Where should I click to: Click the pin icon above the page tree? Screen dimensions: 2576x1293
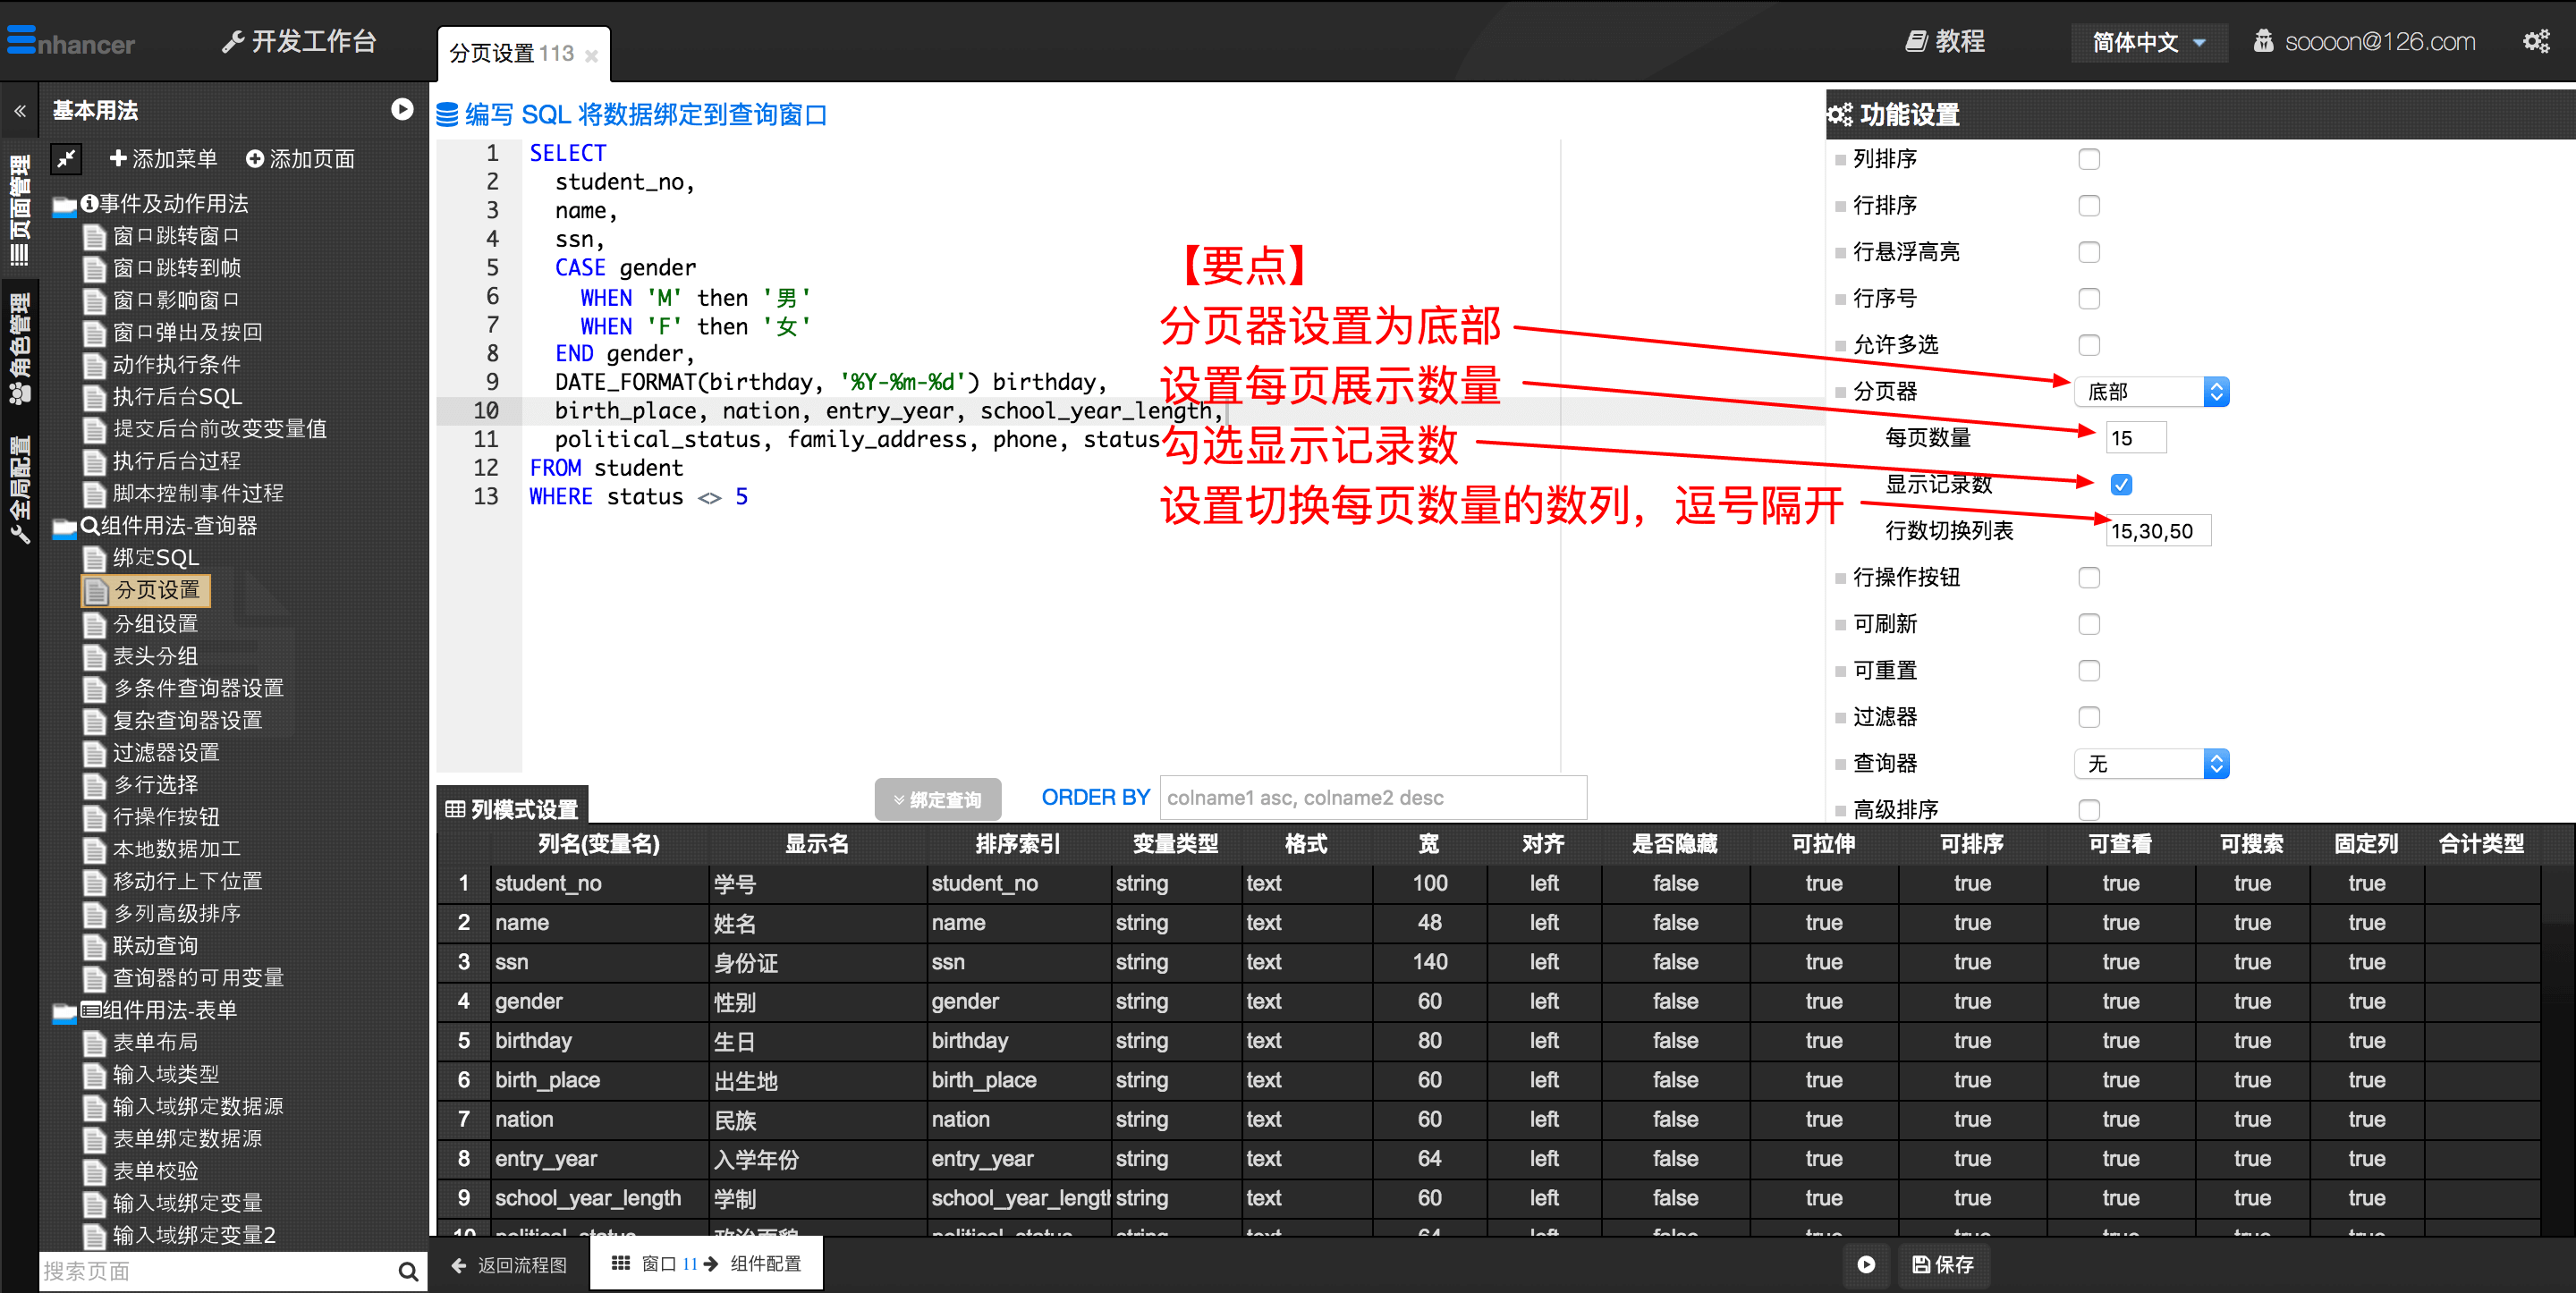(x=67, y=158)
